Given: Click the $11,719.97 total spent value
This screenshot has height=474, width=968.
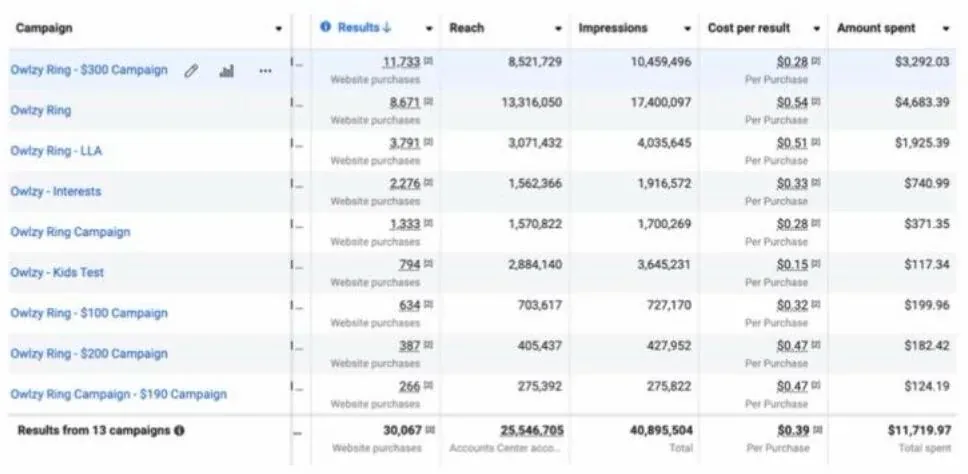Looking at the screenshot, I should 919,430.
